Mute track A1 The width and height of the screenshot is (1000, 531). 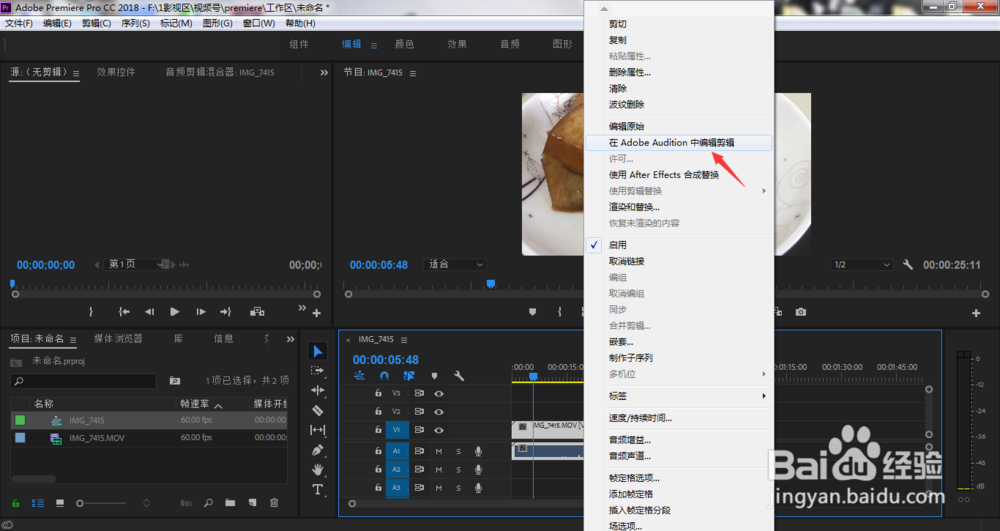point(439,451)
